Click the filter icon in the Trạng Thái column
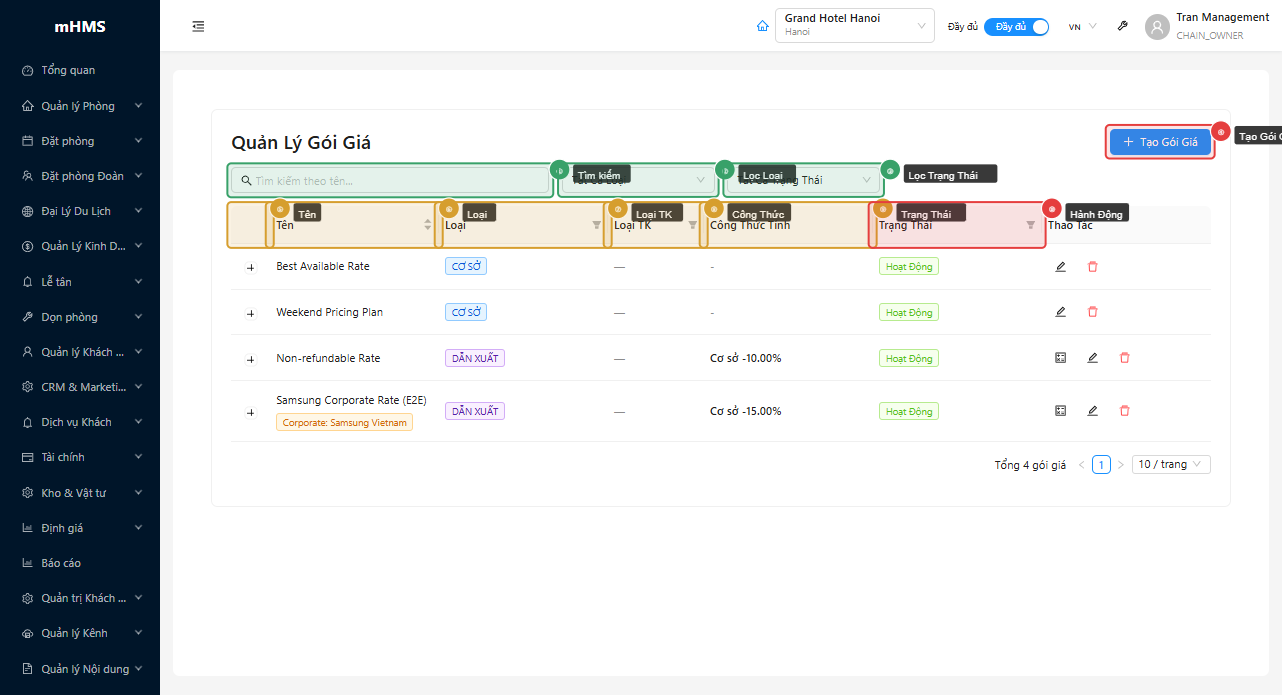Image resolution: width=1282 pixels, height=695 pixels. tap(1030, 226)
